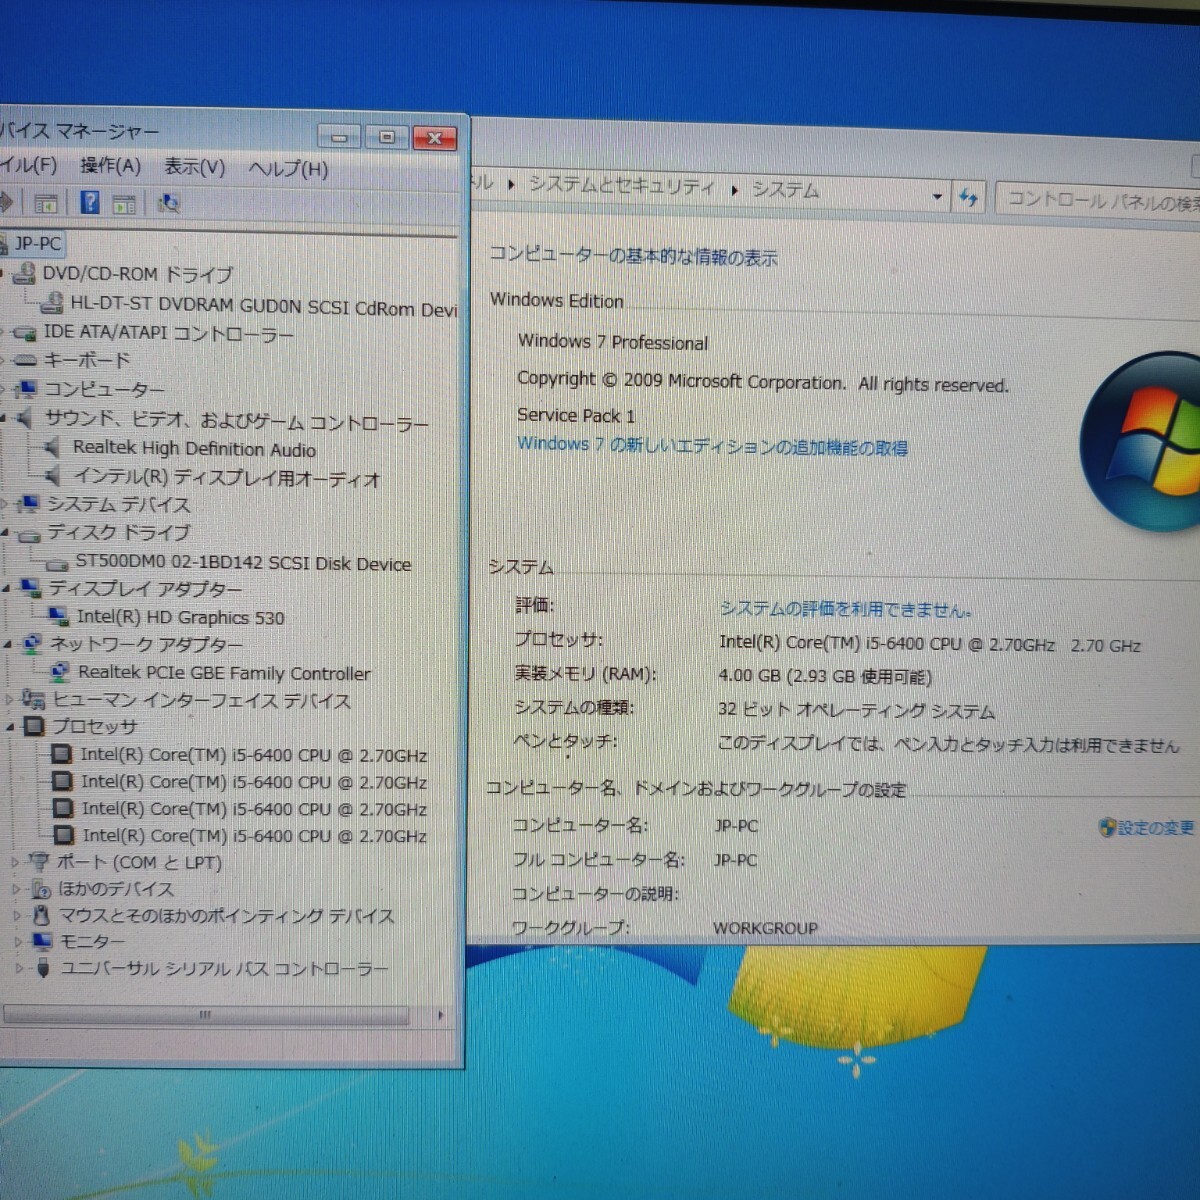The height and width of the screenshot is (1200, 1200).
Task: Click the コンピューター category icon
Action: (x=27, y=388)
